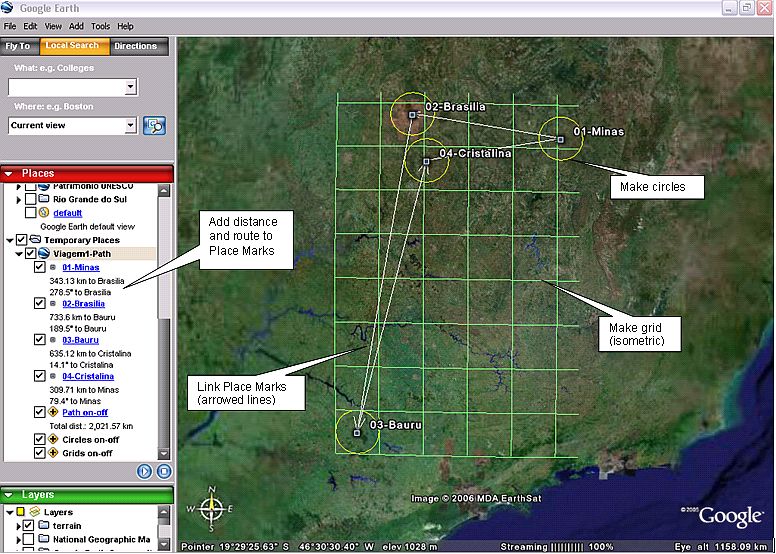Open the Tools menu
The height and width of the screenshot is (554, 776).
point(100,26)
